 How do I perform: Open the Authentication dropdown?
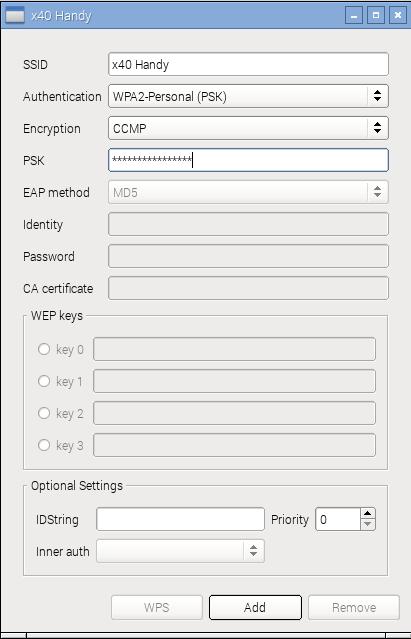point(248,96)
